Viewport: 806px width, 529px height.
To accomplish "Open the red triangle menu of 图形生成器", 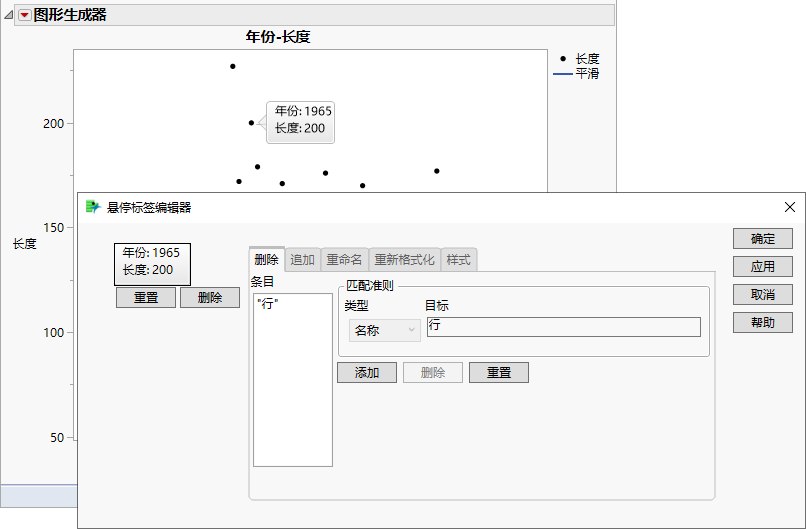I will (24, 15).
